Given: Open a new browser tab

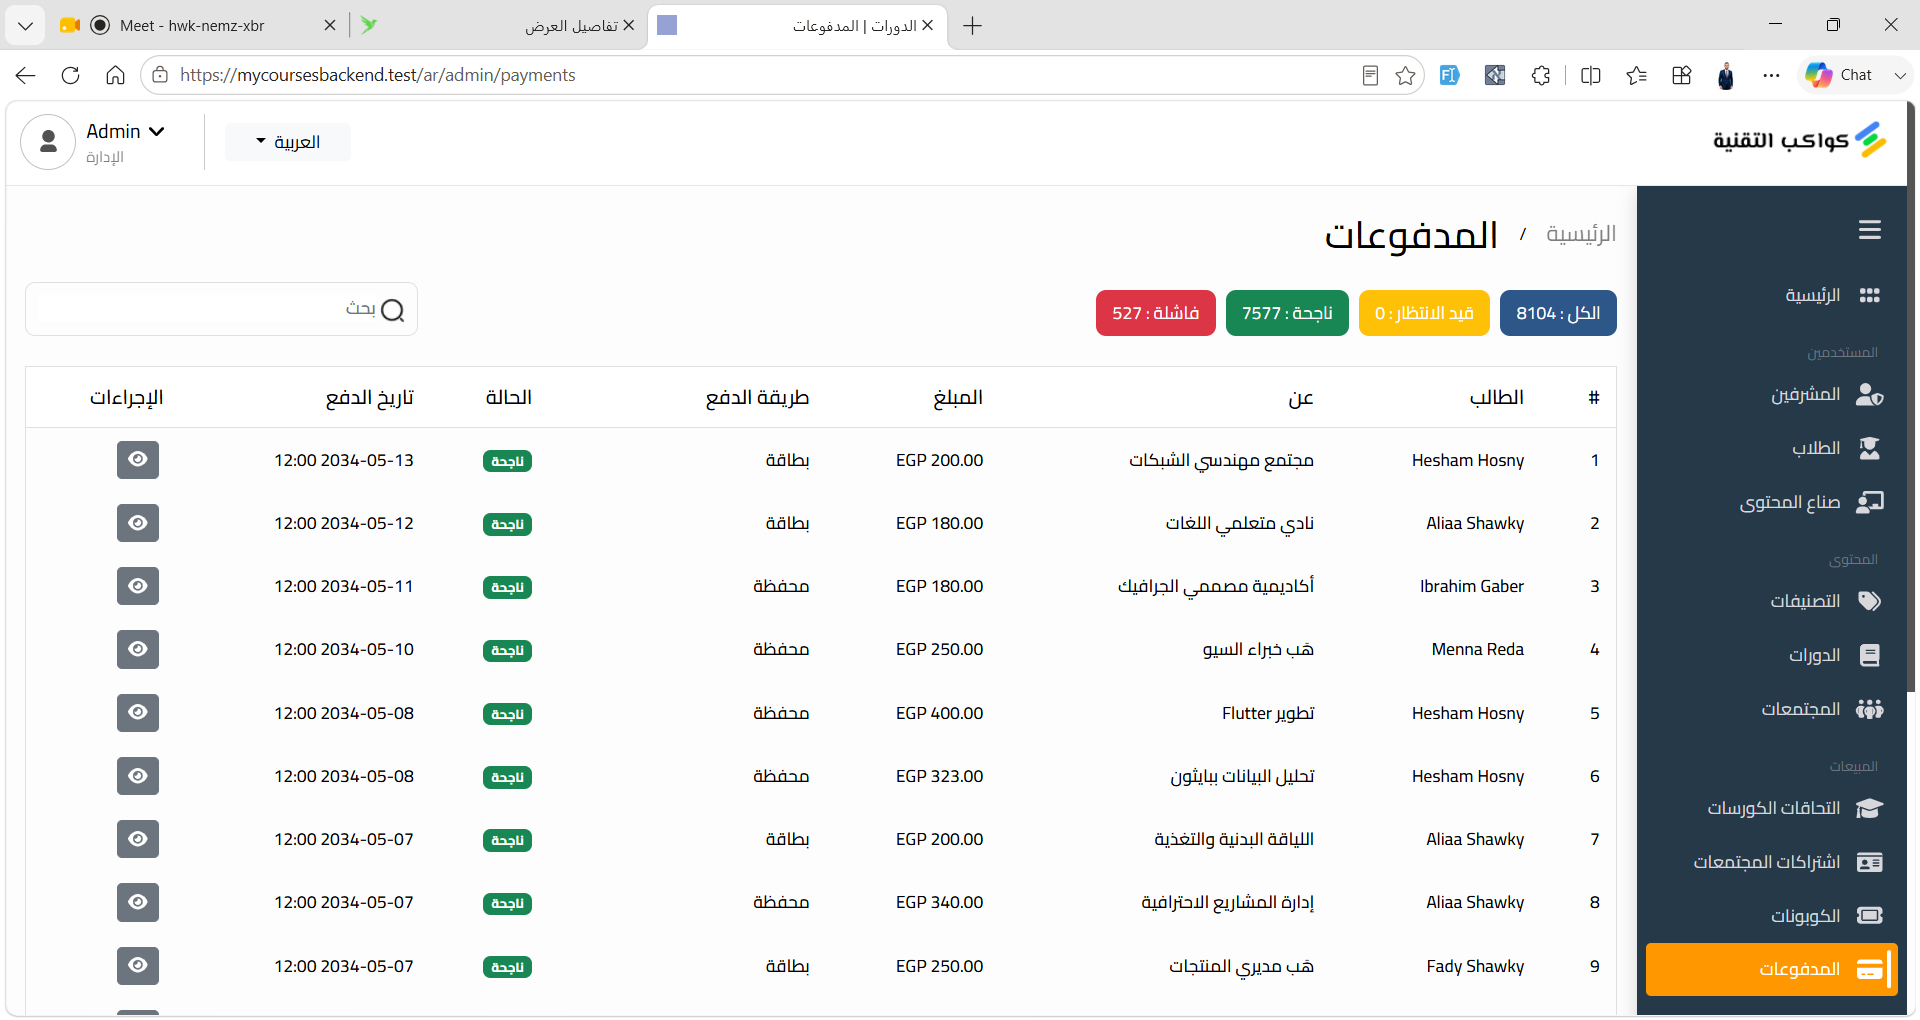Looking at the screenshot, I should click(x=972, y=26).
